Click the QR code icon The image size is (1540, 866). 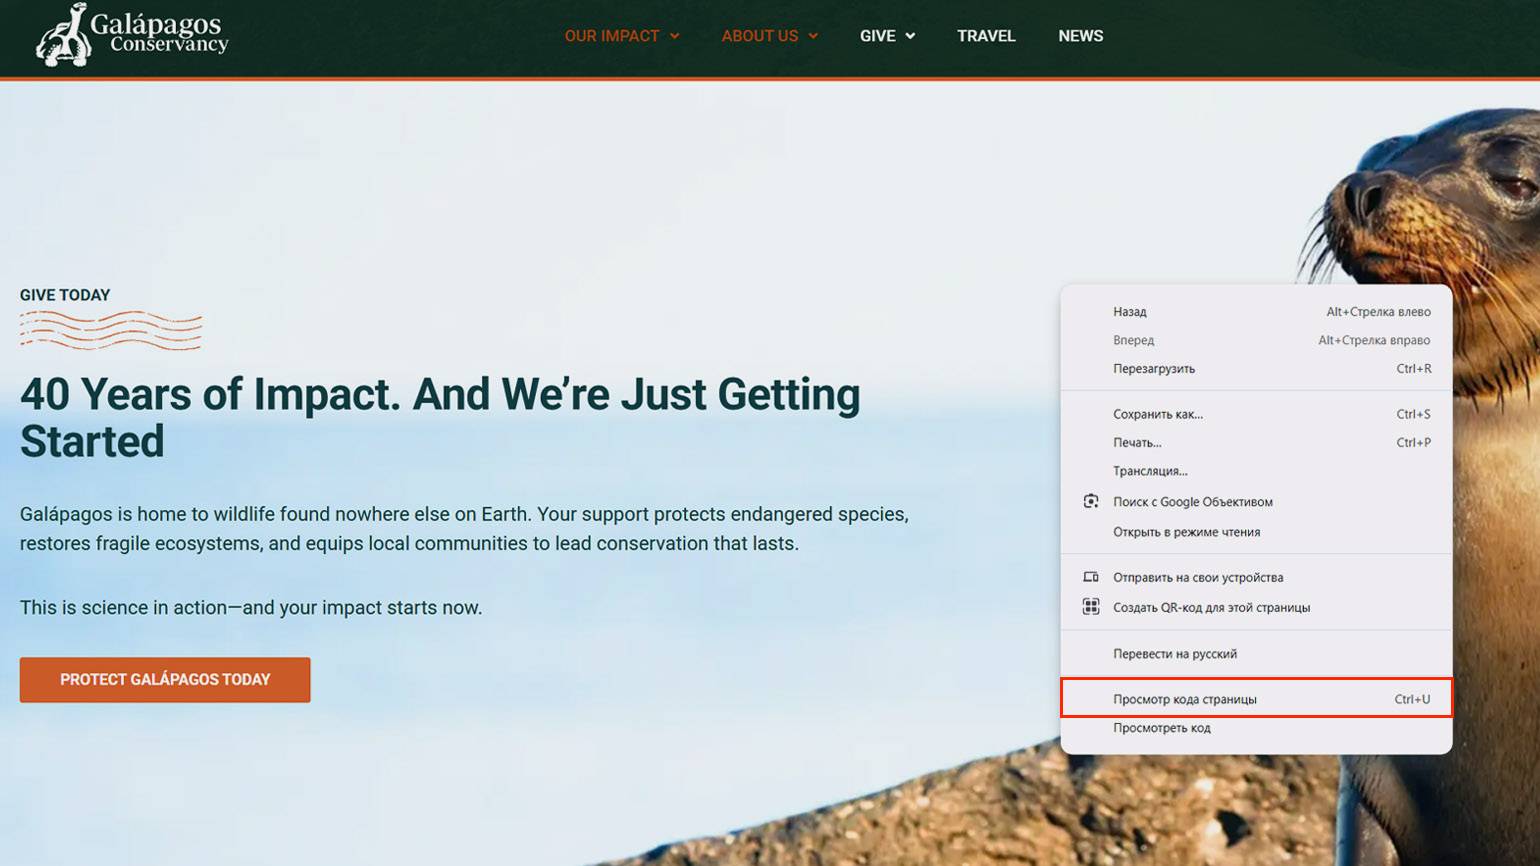pos(1091,607)
